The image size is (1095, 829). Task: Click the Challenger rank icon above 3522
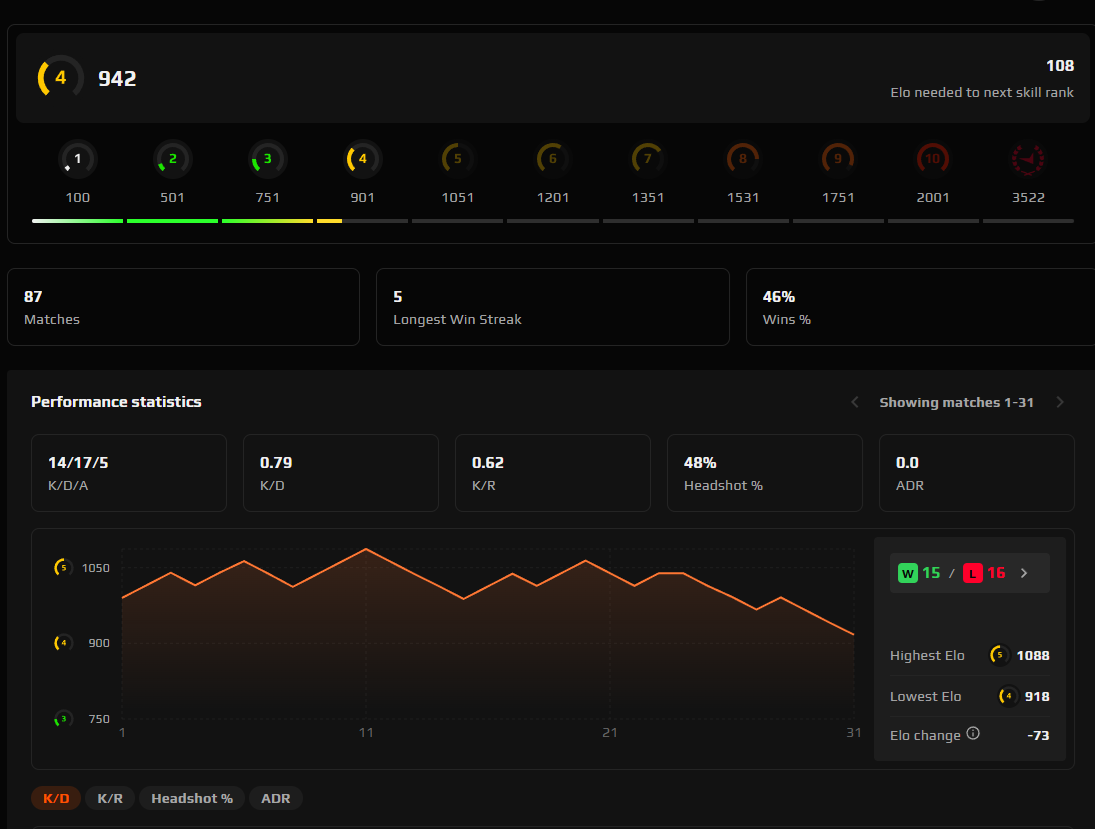[1028, 159]
